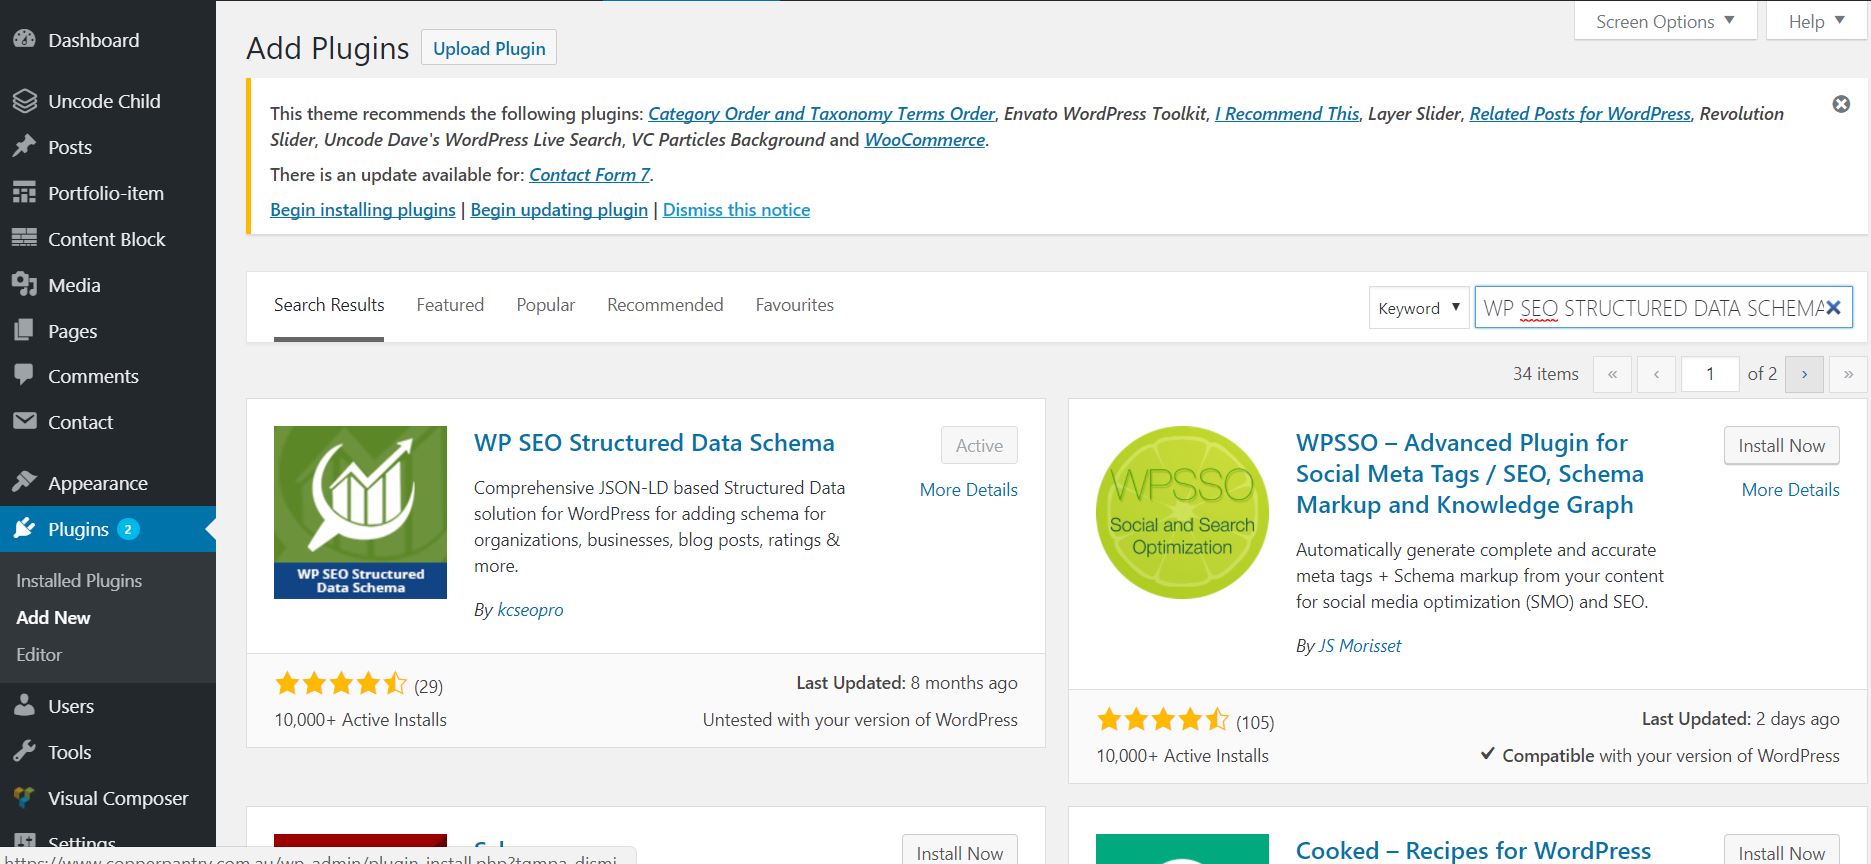View More Details for WP SEO Structured Data
This screenshot has height=864, width=1871.
(x=968, y=490)
